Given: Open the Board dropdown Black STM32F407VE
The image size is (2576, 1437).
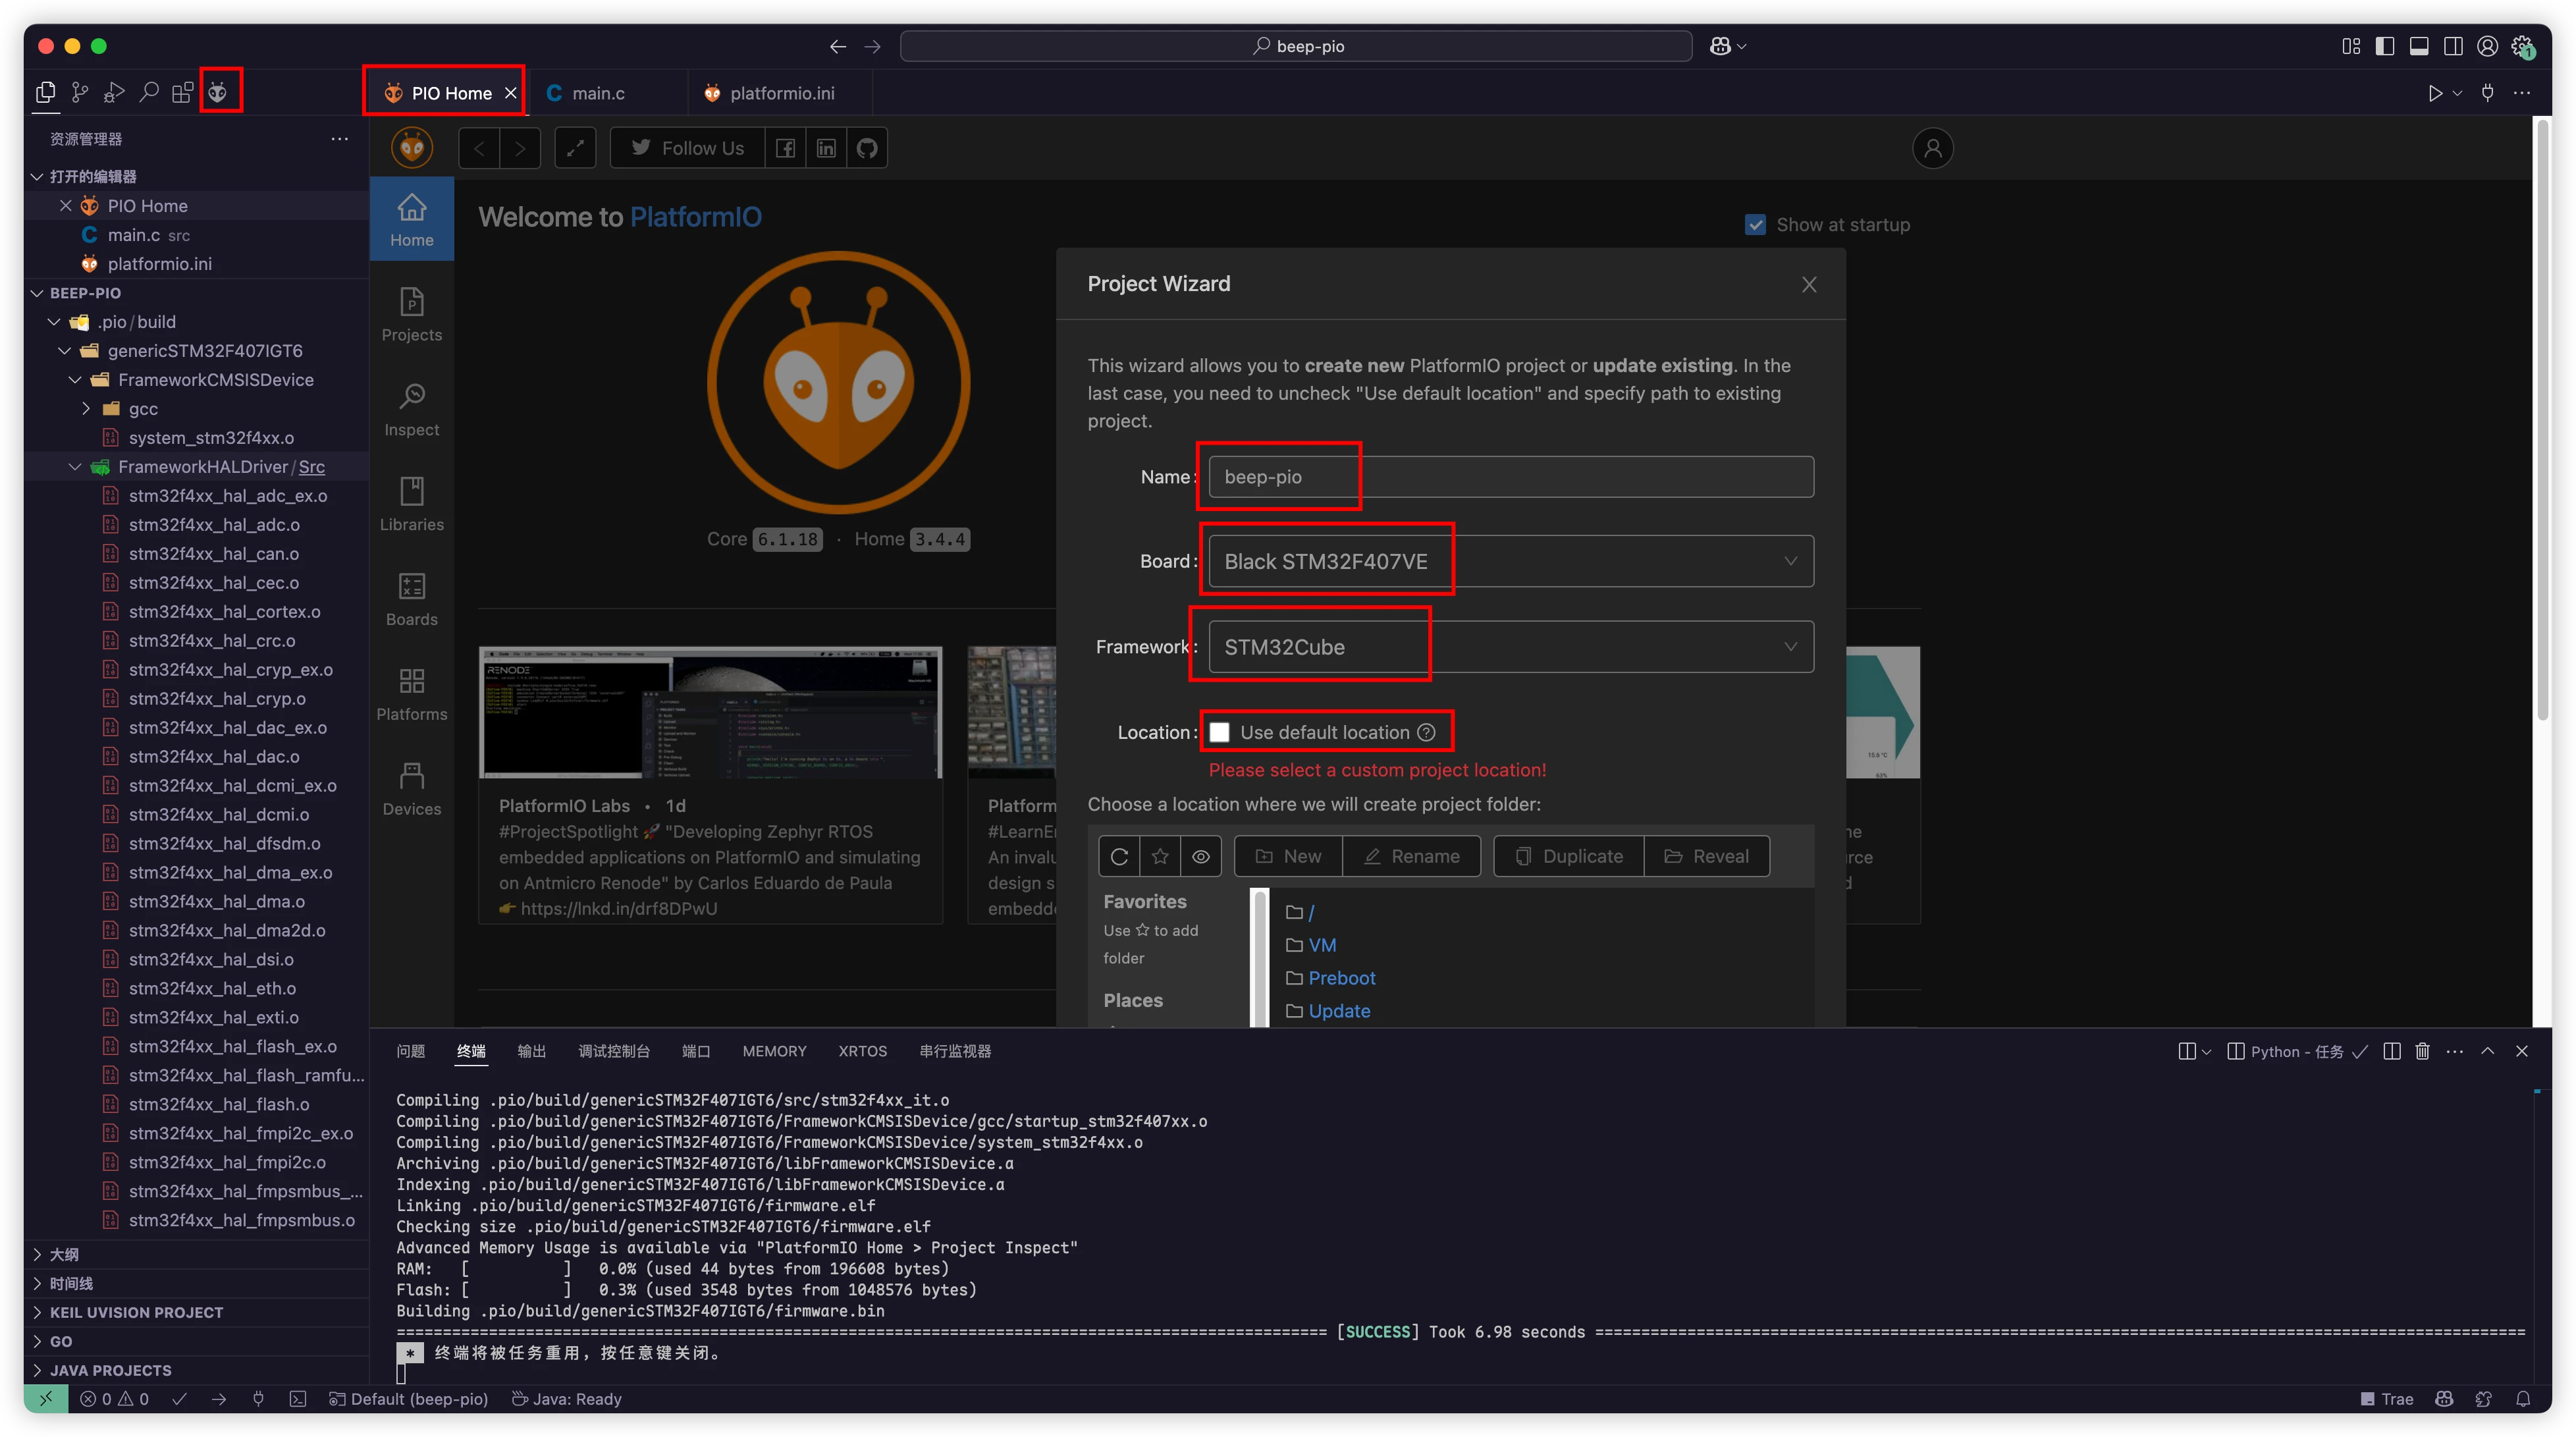Looking at the screenshot, I should (x=1510, y=561).
